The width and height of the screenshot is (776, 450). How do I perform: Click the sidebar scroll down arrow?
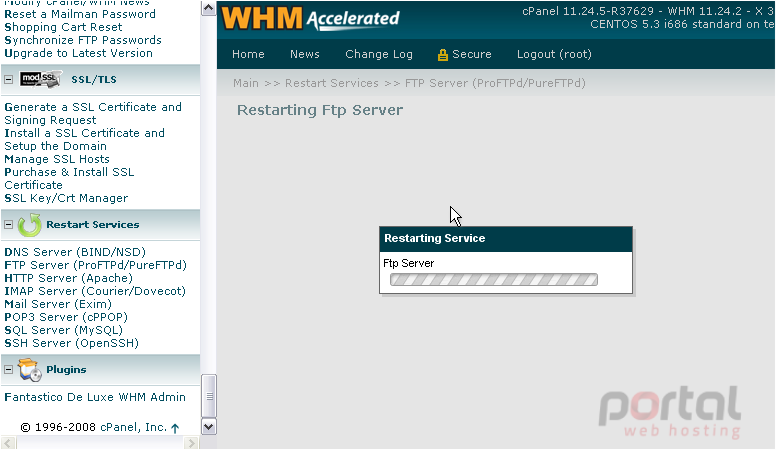(208, 427)
